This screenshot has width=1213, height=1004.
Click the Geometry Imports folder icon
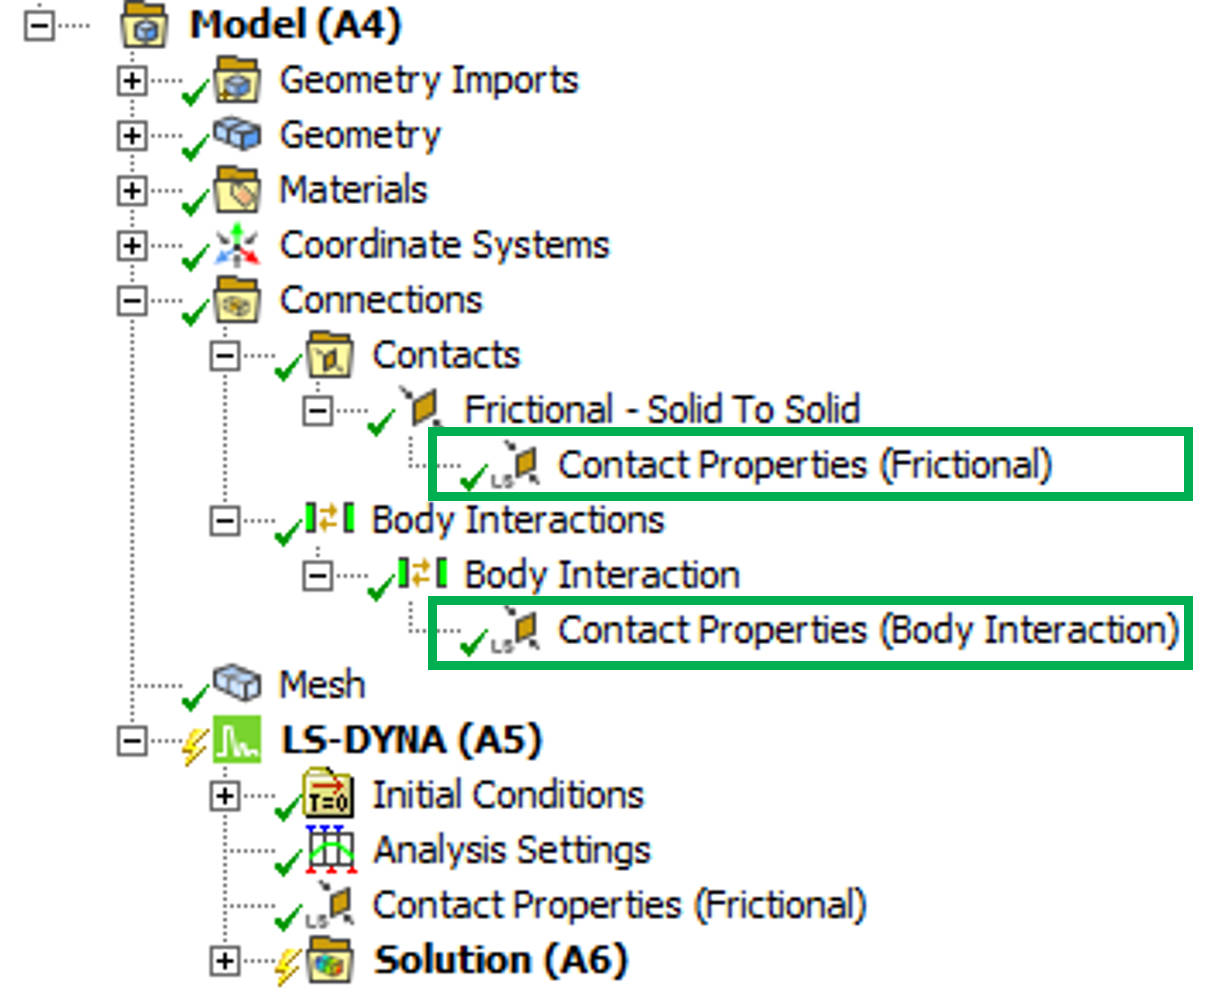[x=237, y=81]
